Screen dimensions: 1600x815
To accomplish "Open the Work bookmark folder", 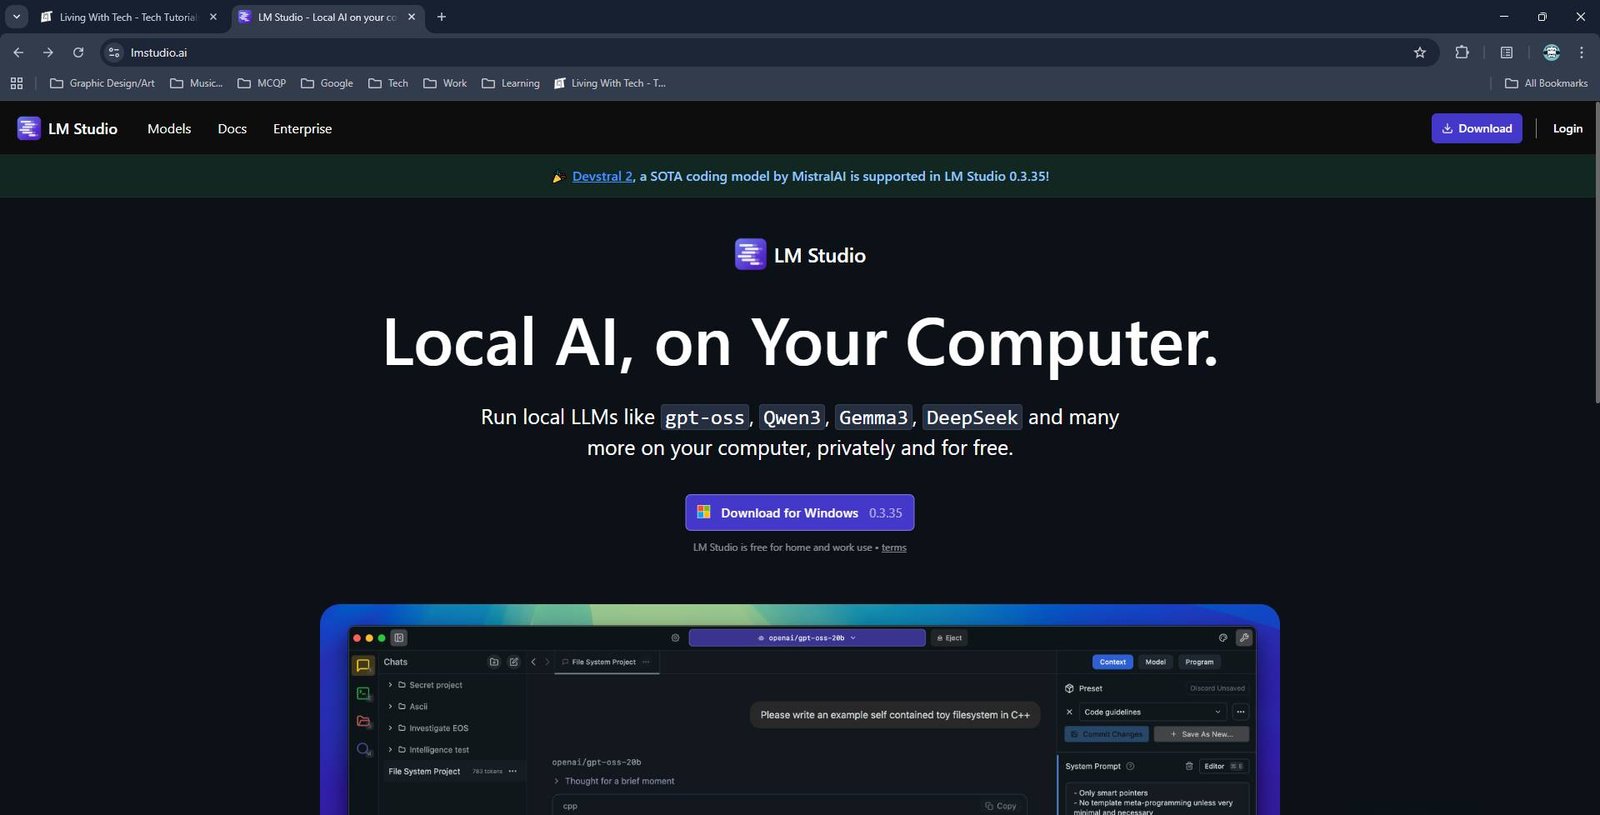I will tap(445, 83).
